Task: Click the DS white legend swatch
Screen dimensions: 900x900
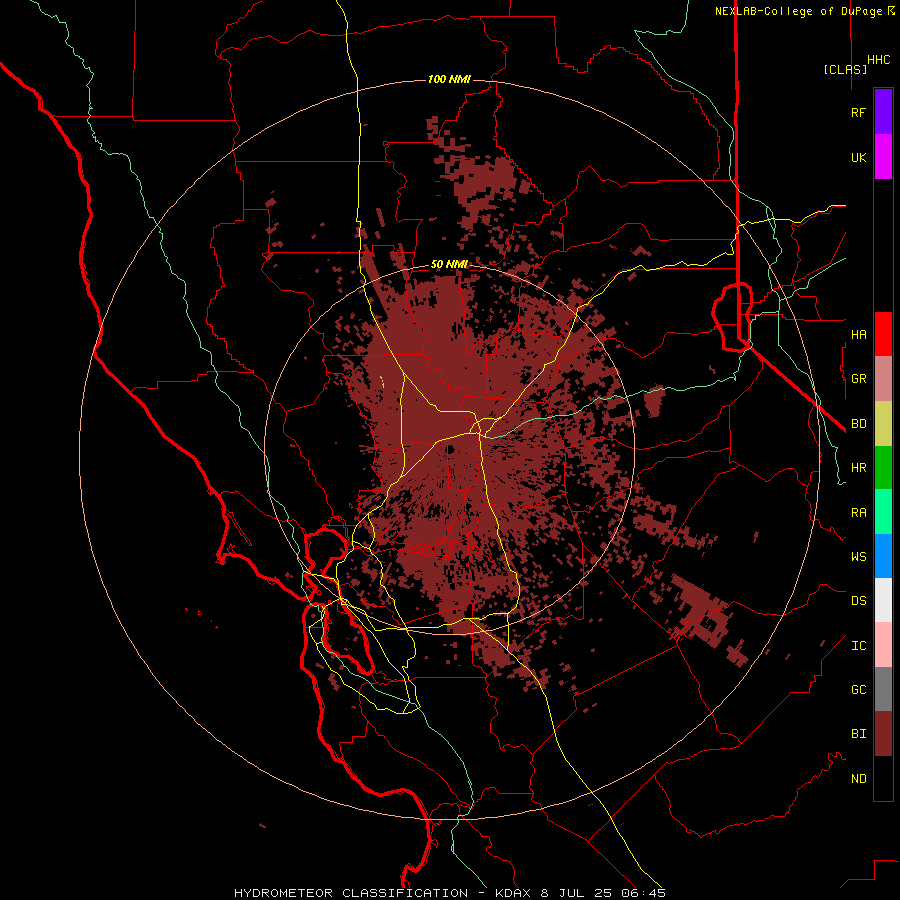Action: (883, 600)
